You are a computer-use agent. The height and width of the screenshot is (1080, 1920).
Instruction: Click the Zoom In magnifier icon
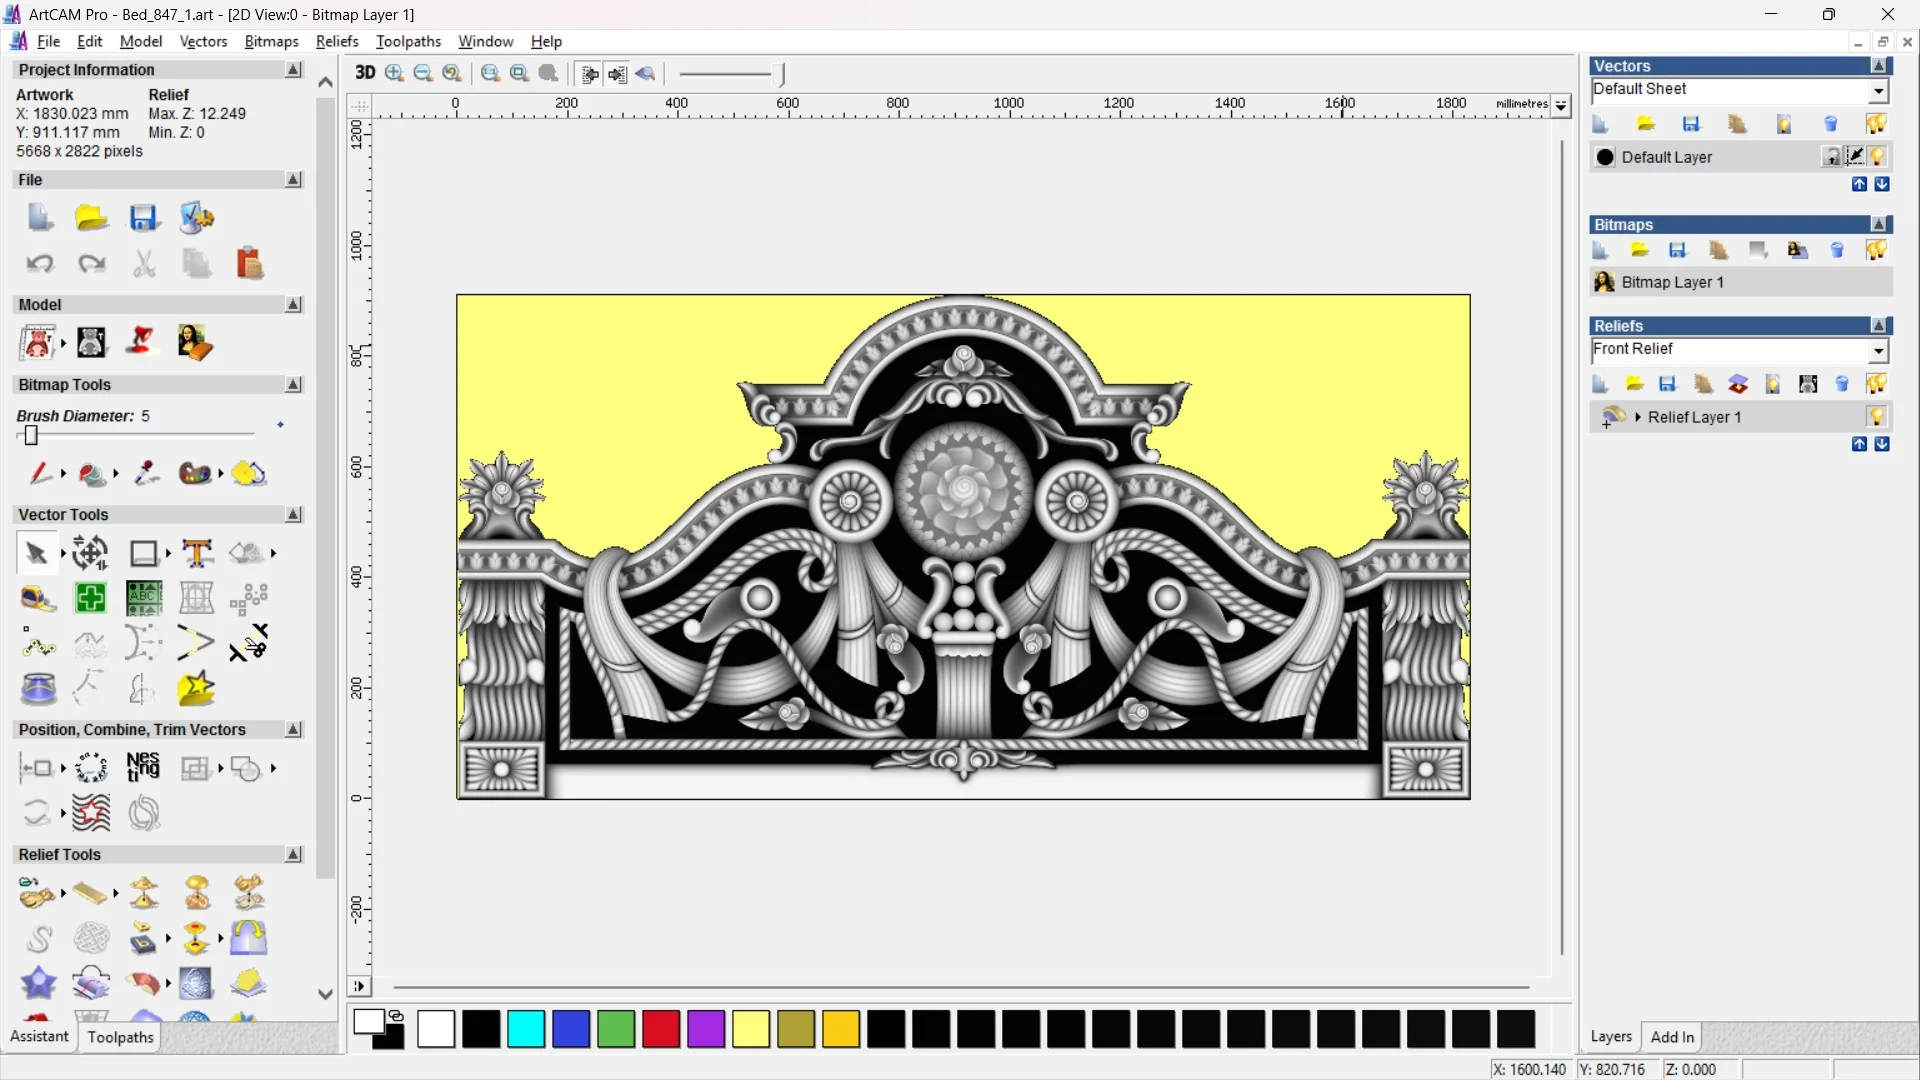[394, 73]
